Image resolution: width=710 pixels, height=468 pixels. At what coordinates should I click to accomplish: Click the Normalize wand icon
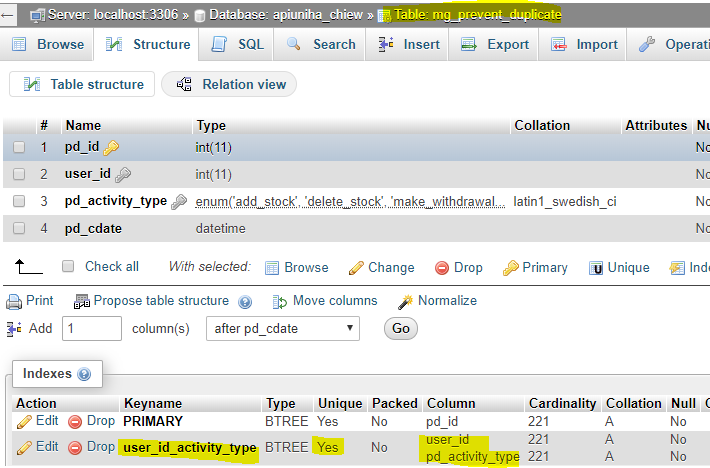pos(405,301)
